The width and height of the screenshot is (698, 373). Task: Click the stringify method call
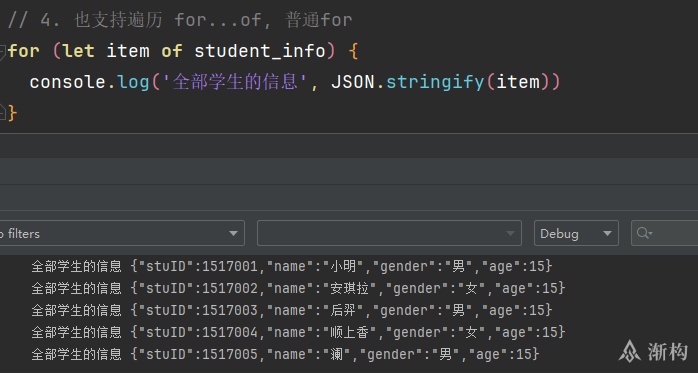[435, 82]
